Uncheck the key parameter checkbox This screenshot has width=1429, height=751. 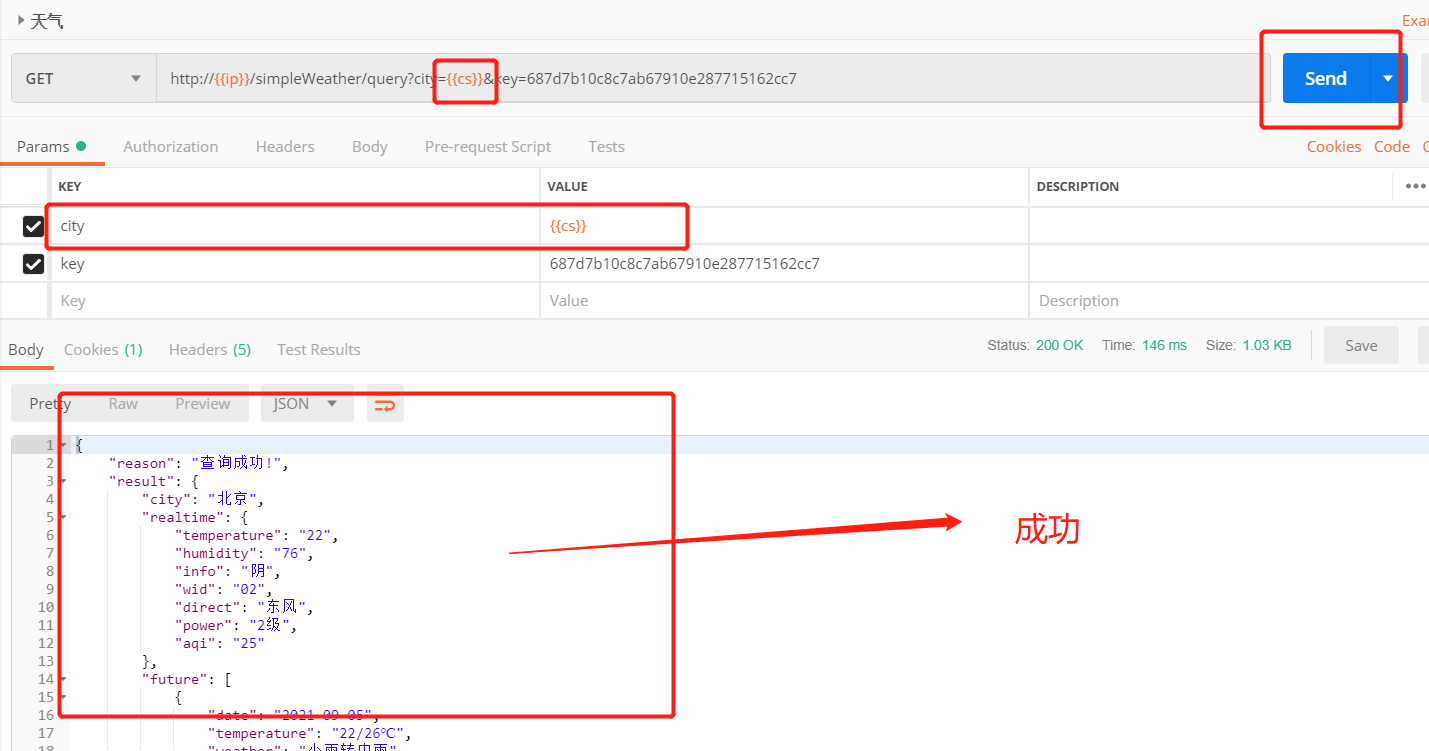coord(33,263)
